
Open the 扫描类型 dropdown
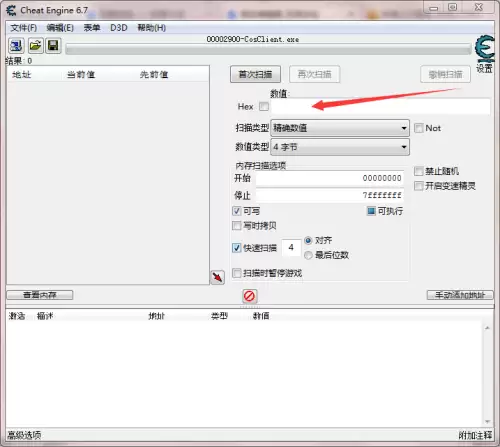pyautogui.click(x=340, y=128)
